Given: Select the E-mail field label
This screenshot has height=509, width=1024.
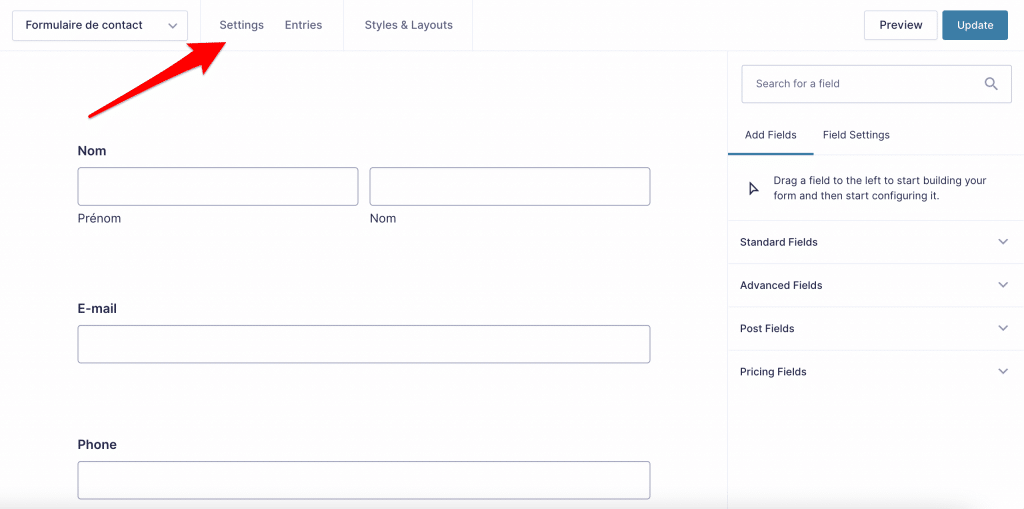Looking at the screenshot, I should (x=97, y=308).
